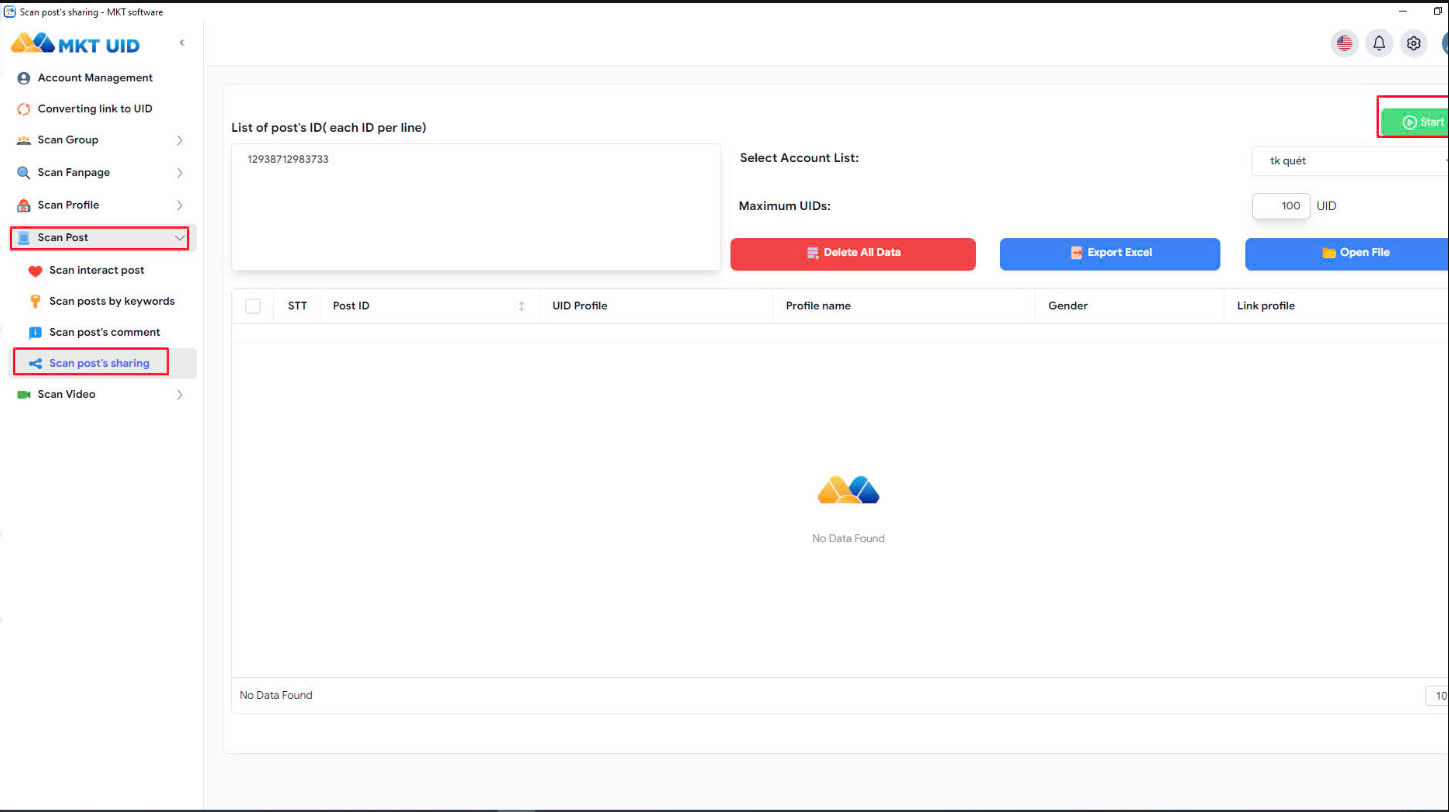This screenshot has width=1449, height=812.
Task: Change language with the US flag icon
Action: pos(1344,43)
